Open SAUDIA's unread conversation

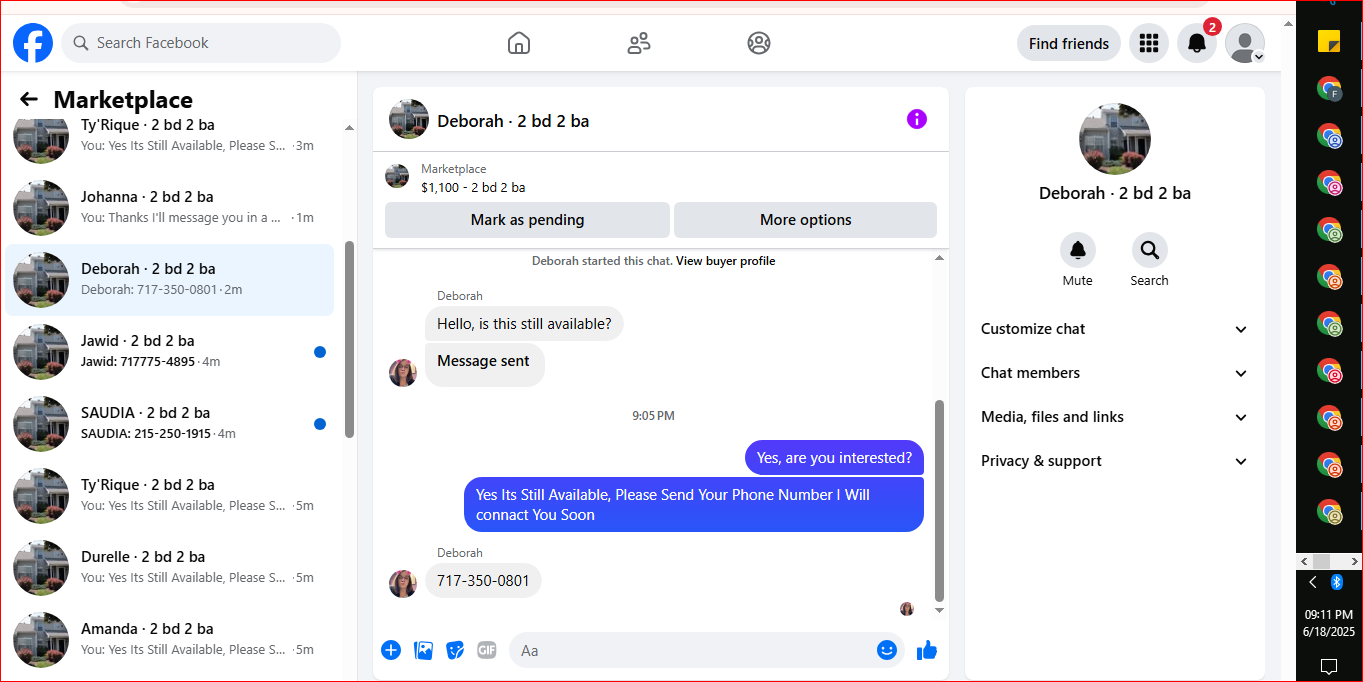[170, 423]
